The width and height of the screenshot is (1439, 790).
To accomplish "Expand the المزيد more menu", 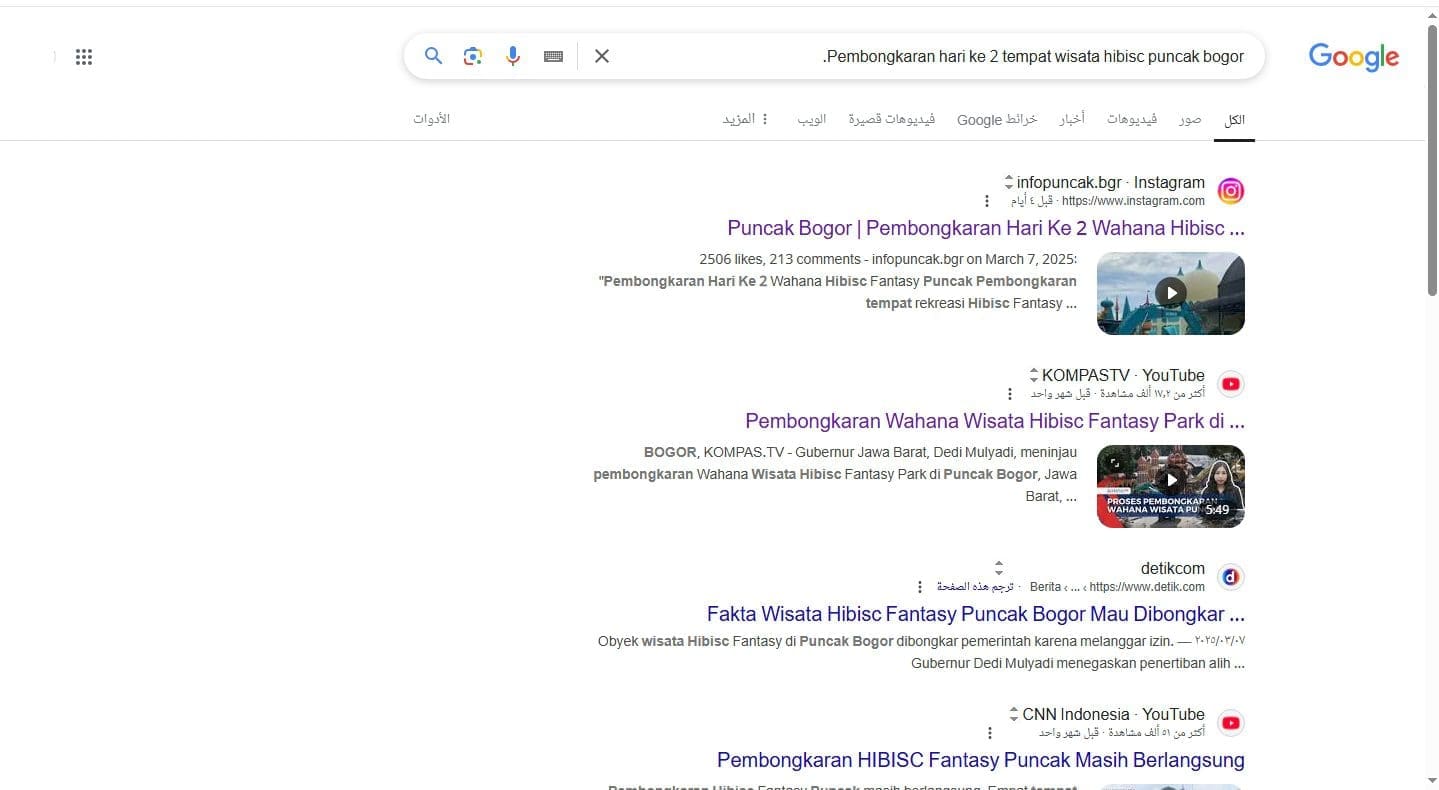I will click(746, 119).
